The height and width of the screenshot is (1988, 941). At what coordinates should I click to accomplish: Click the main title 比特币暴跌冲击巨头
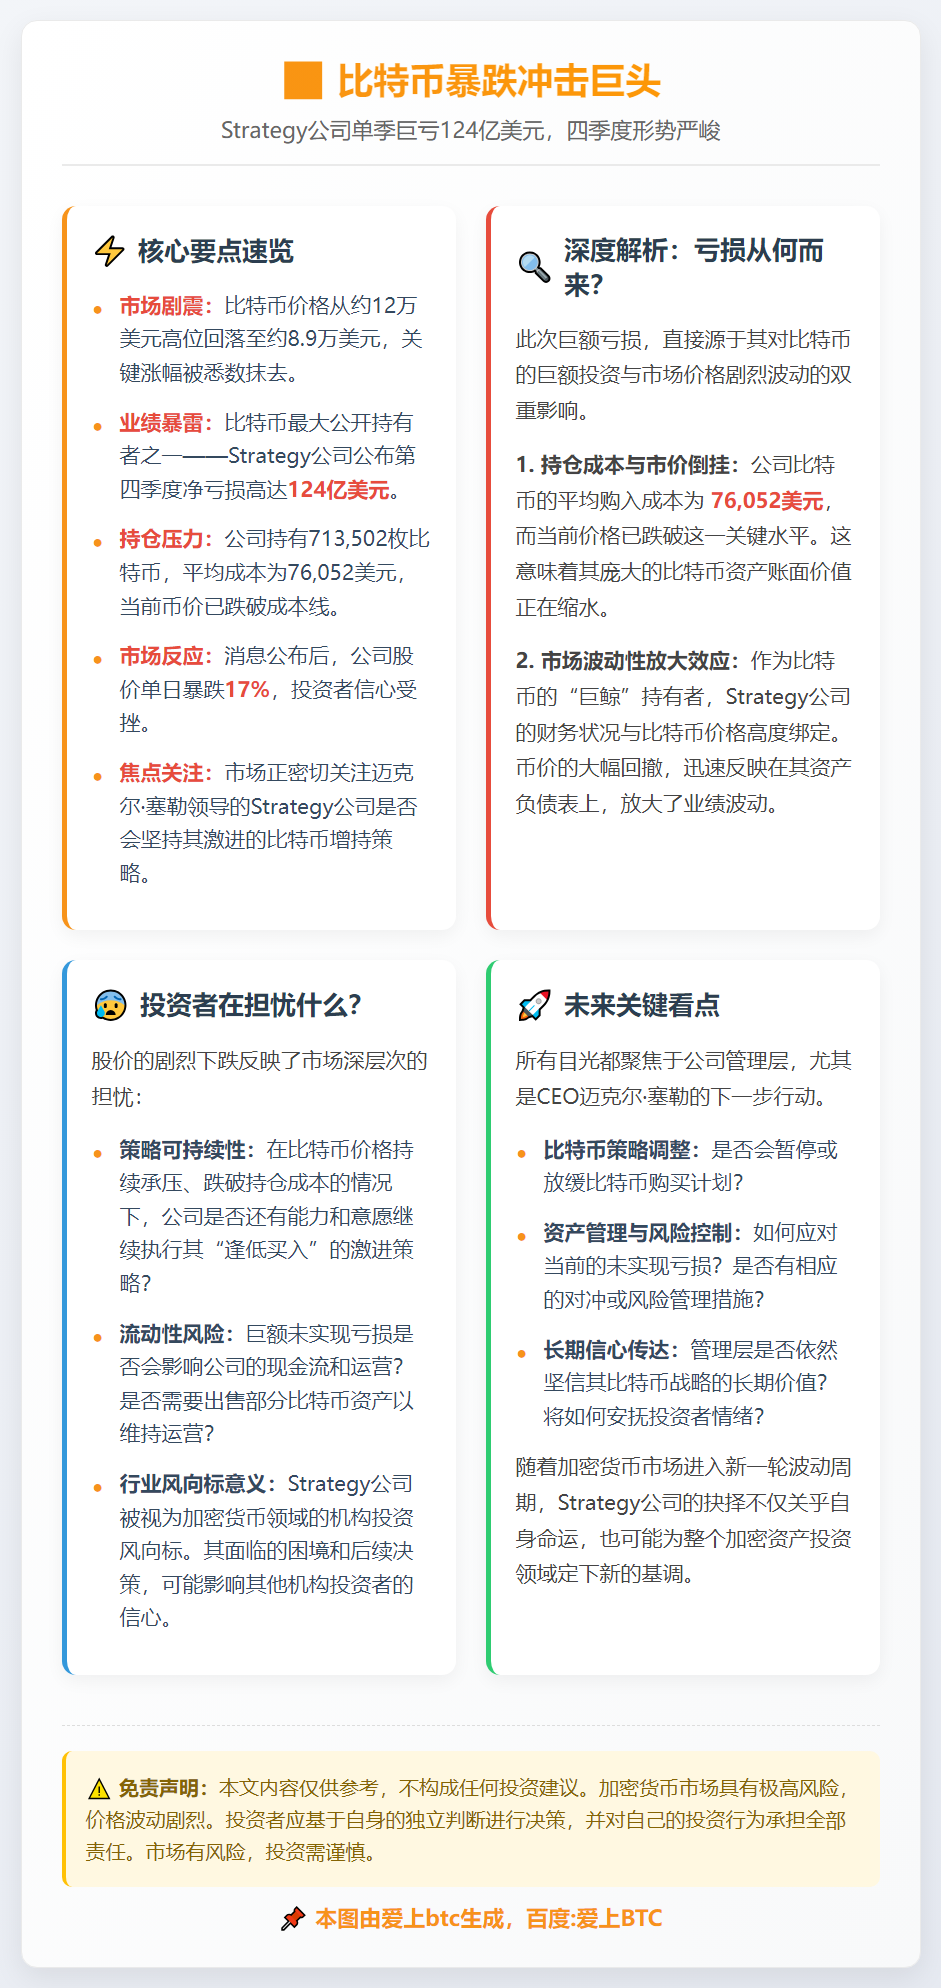(x=499, y=81)
